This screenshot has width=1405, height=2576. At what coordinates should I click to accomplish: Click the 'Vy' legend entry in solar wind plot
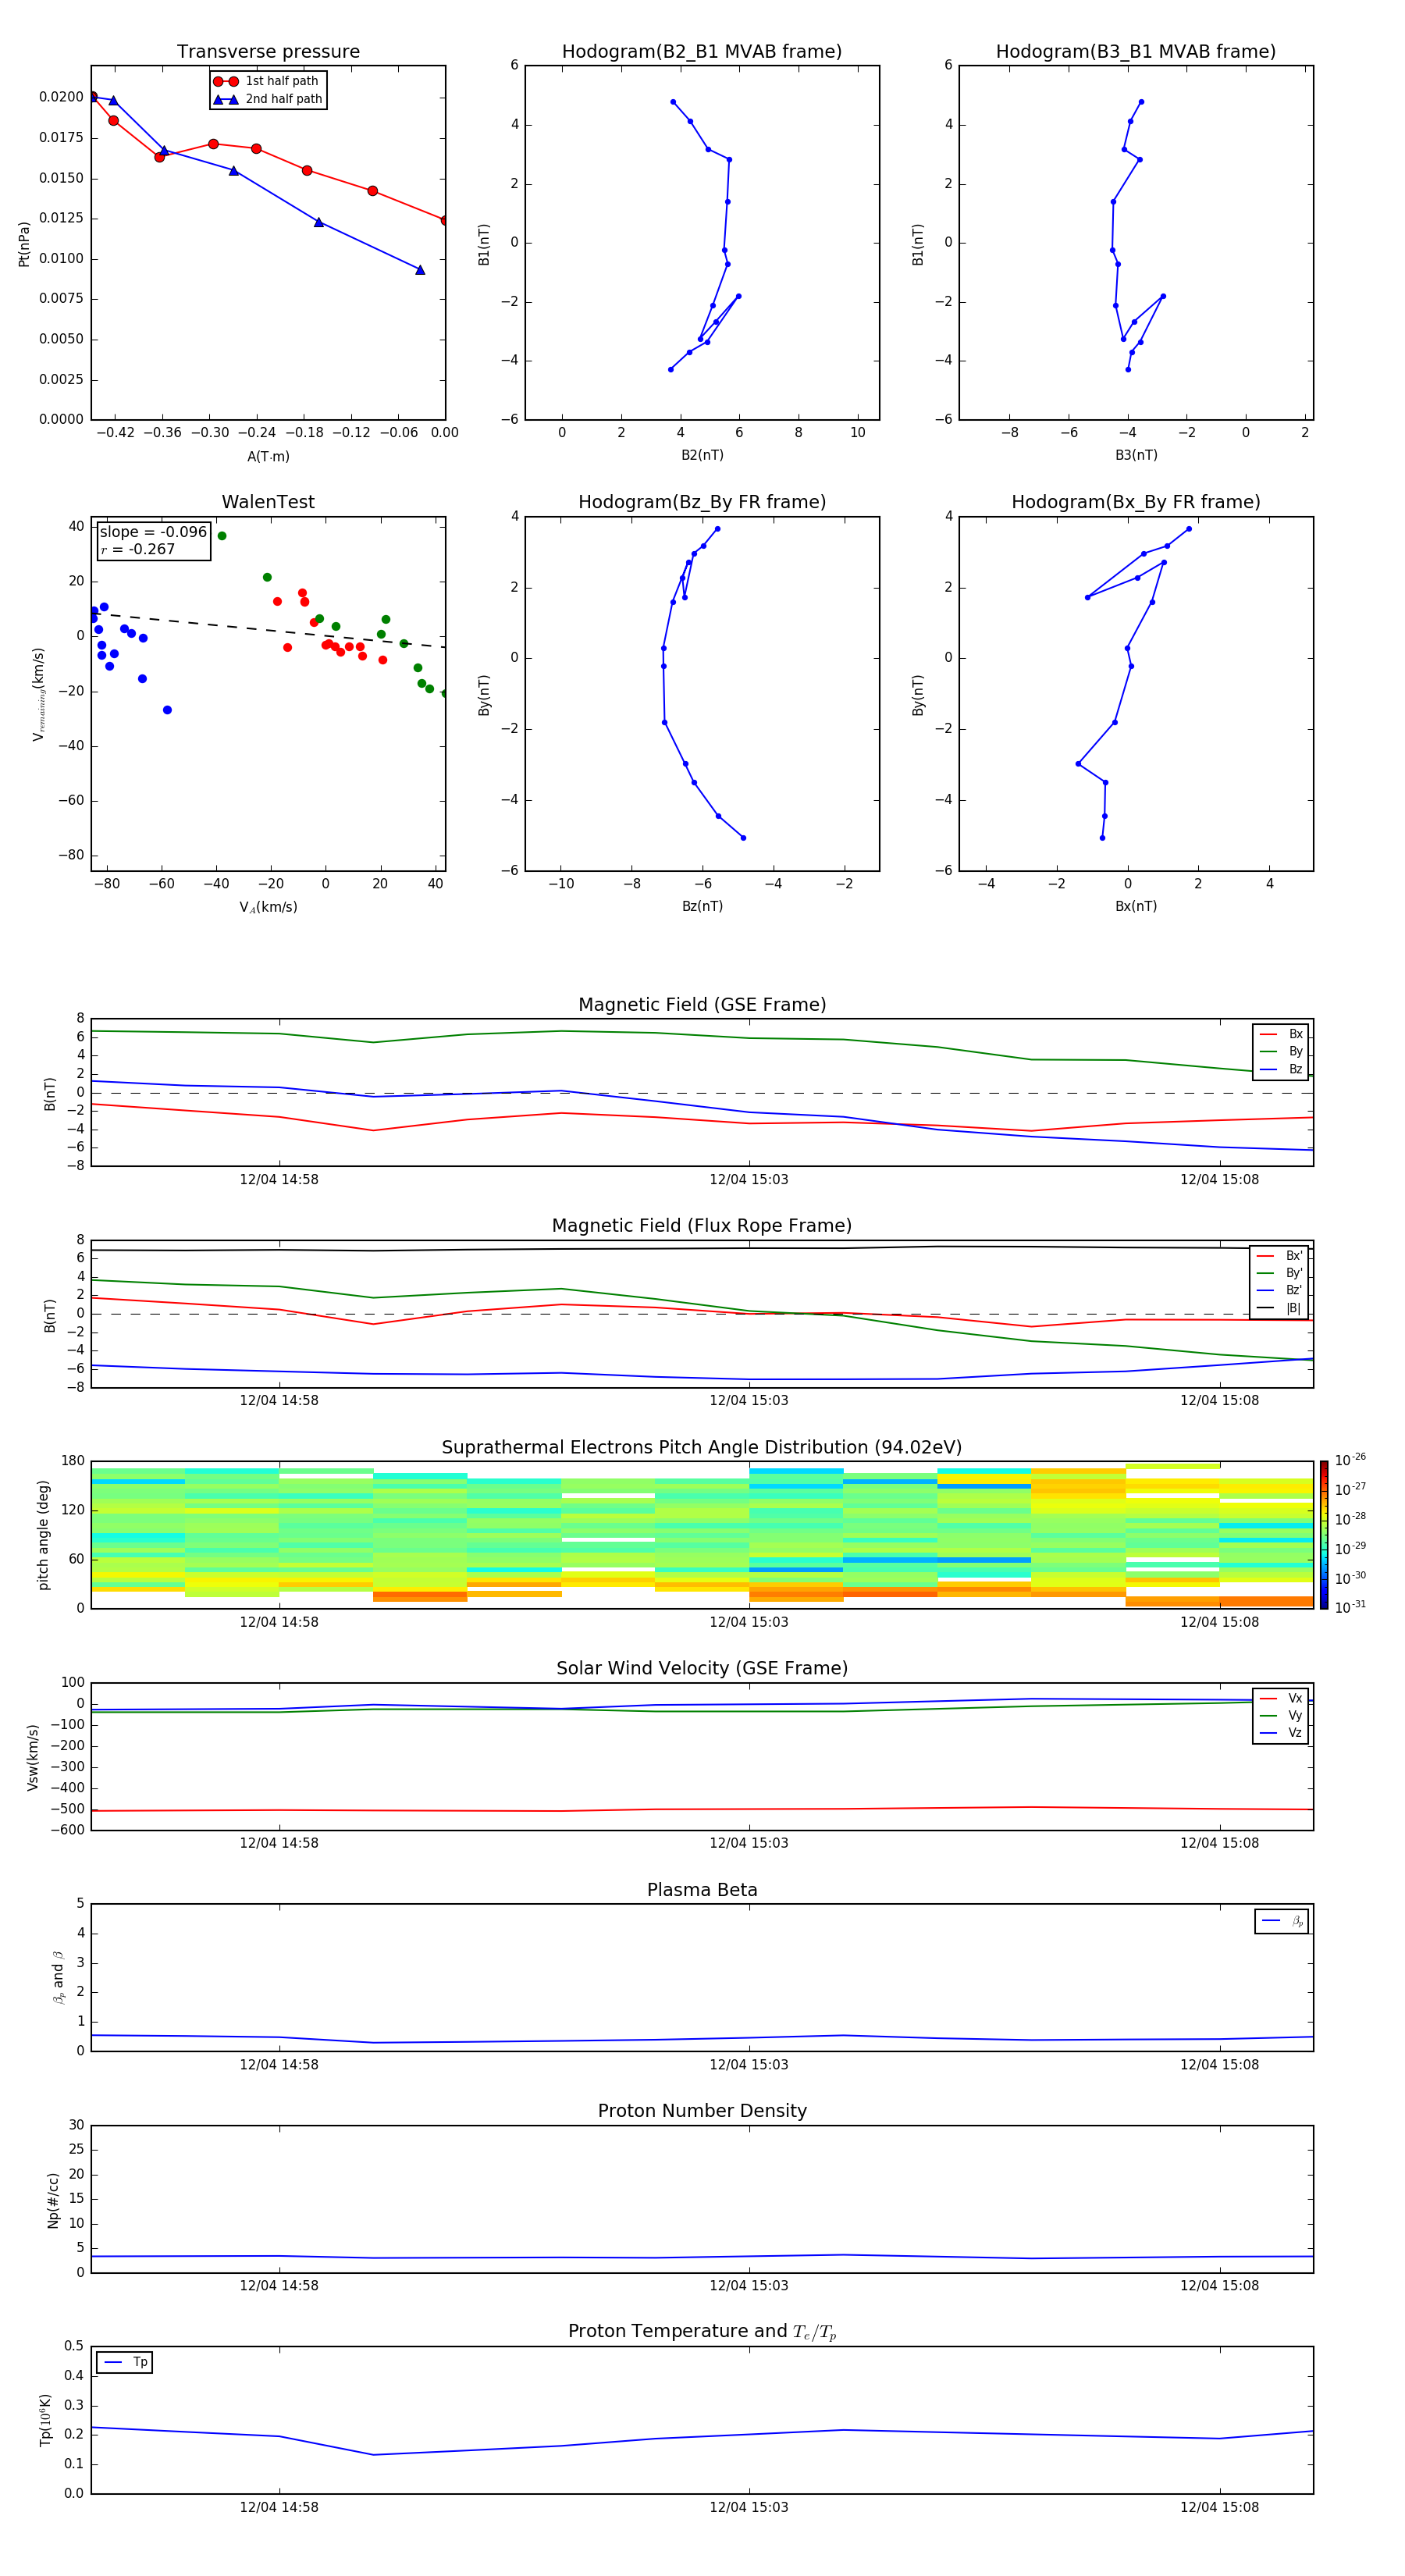pyautogui.click(x=1281, y=1715)
